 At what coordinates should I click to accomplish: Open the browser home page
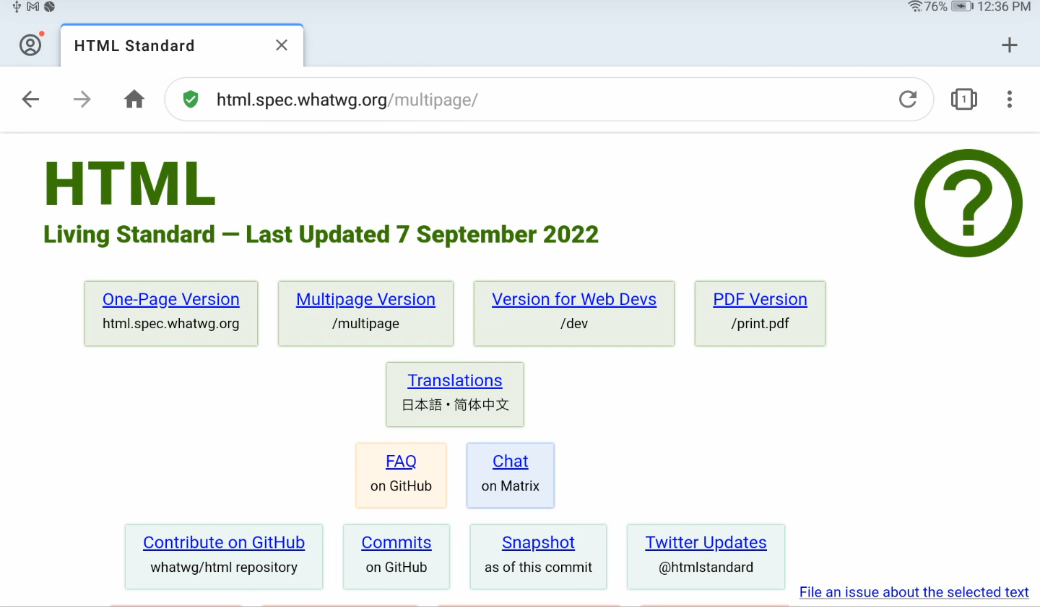(134, 99)
